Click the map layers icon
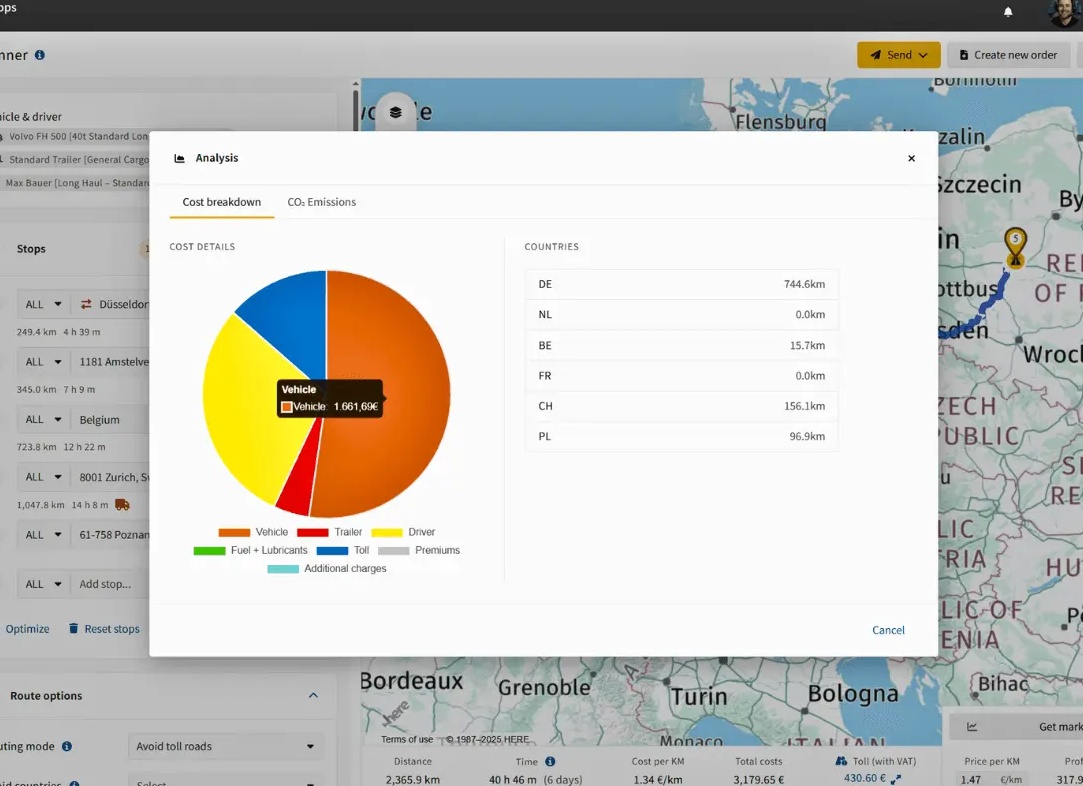The image size is (1083, 786). click(395, 112)
